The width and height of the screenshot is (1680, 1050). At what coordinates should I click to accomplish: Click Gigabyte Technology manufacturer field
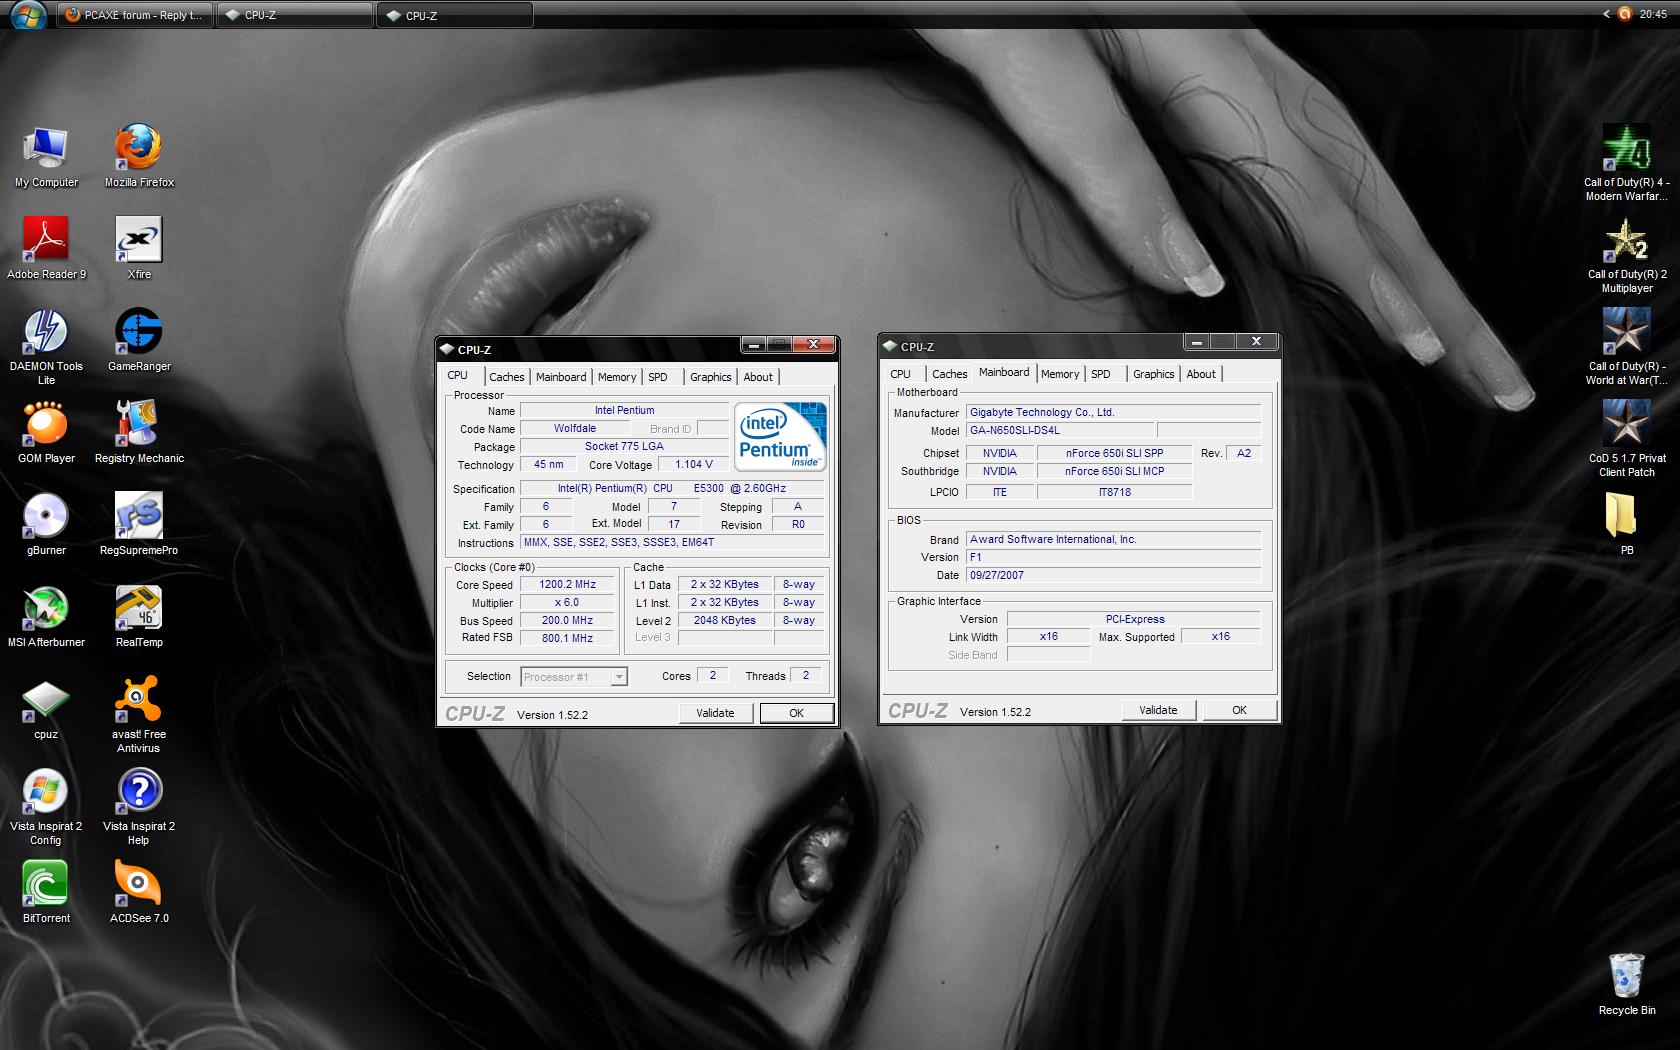[1113, 412]
